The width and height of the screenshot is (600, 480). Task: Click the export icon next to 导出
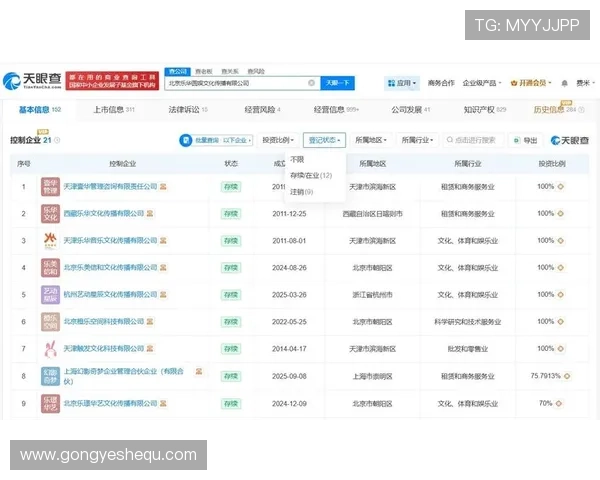click(x=517, y=140)
